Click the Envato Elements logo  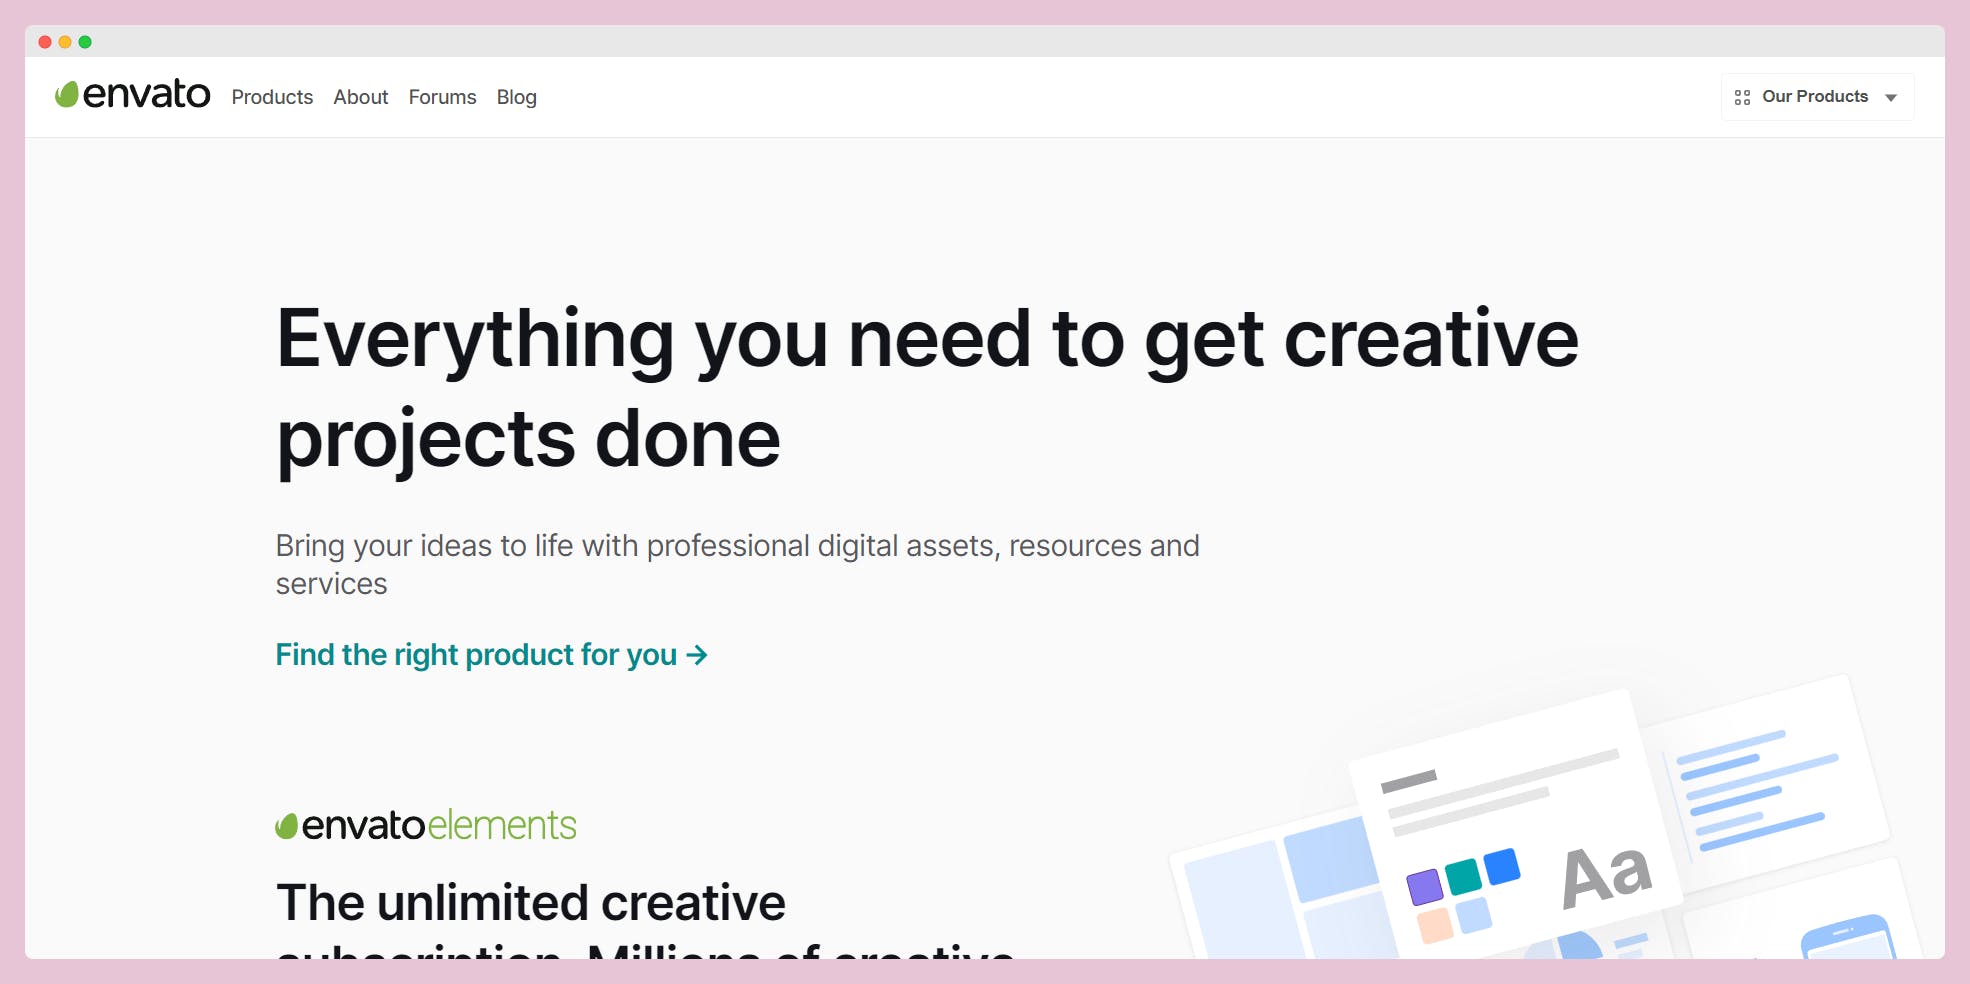(426, 825)
